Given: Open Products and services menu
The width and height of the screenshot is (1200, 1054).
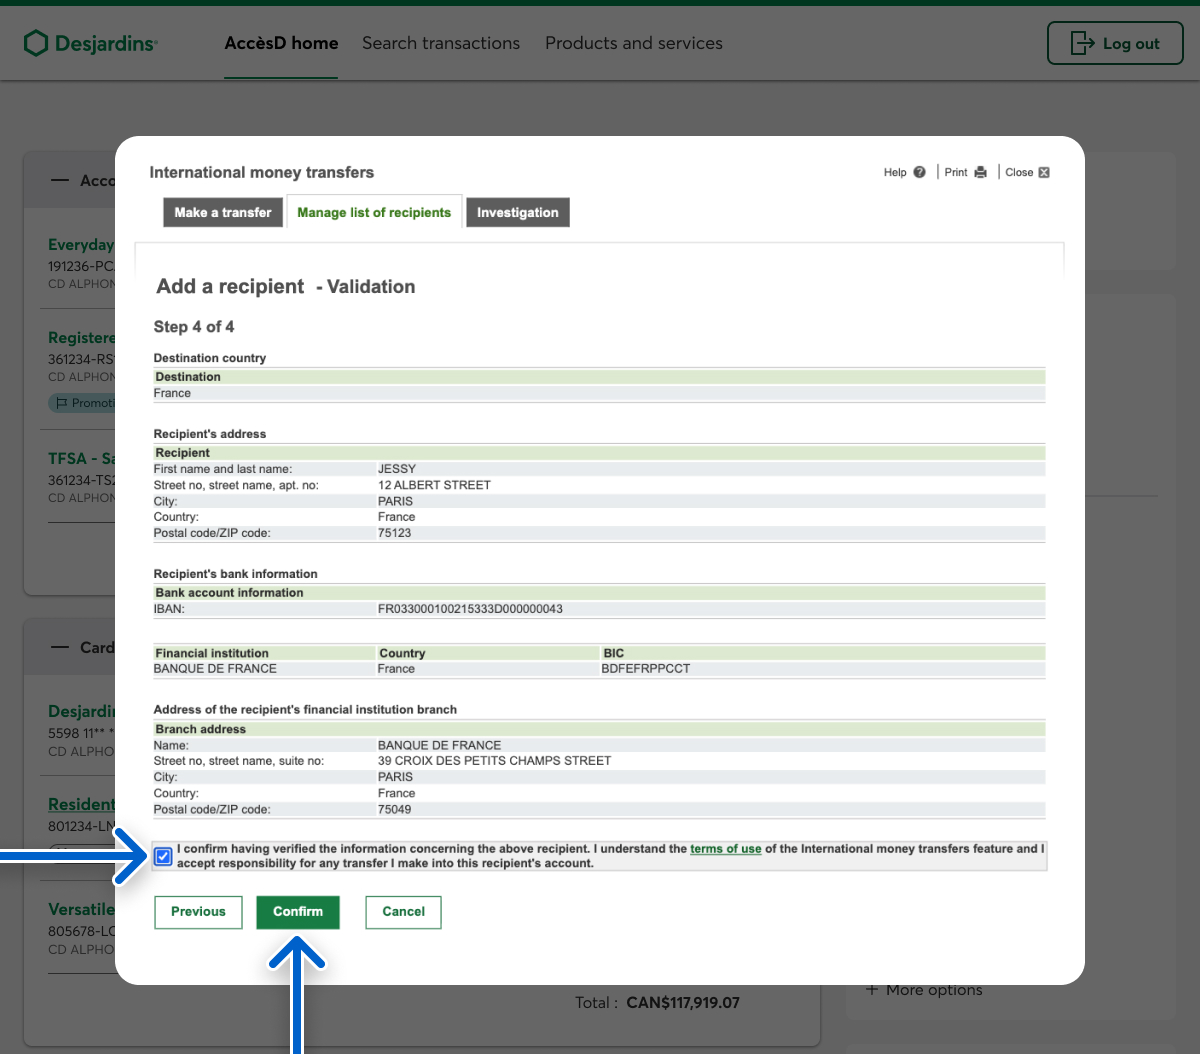Looking at the screenshot, I should [634, 43].
